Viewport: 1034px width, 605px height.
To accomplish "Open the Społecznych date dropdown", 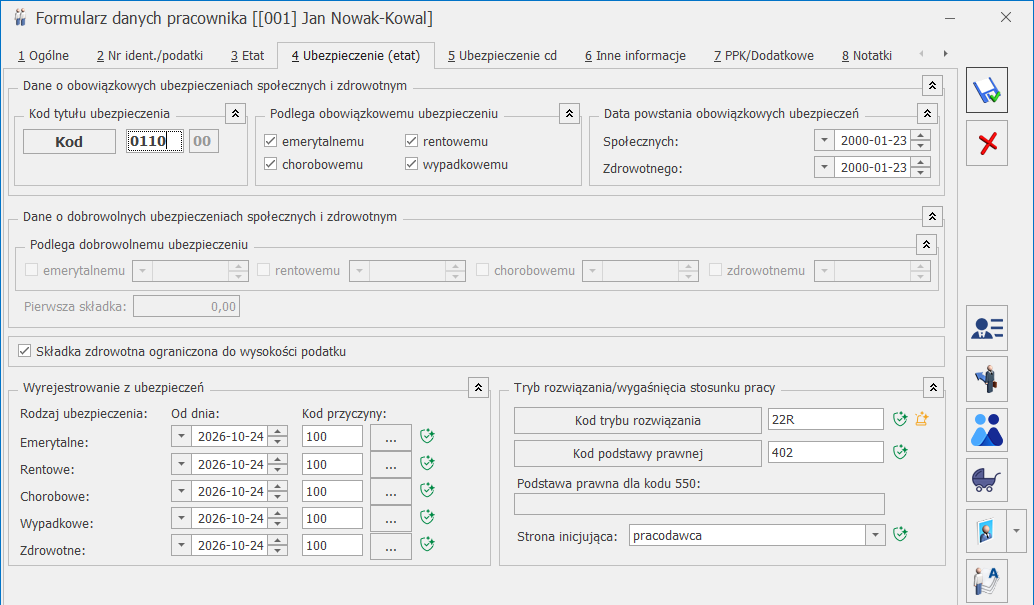I will pyautogui.click(x=824, y=140).
